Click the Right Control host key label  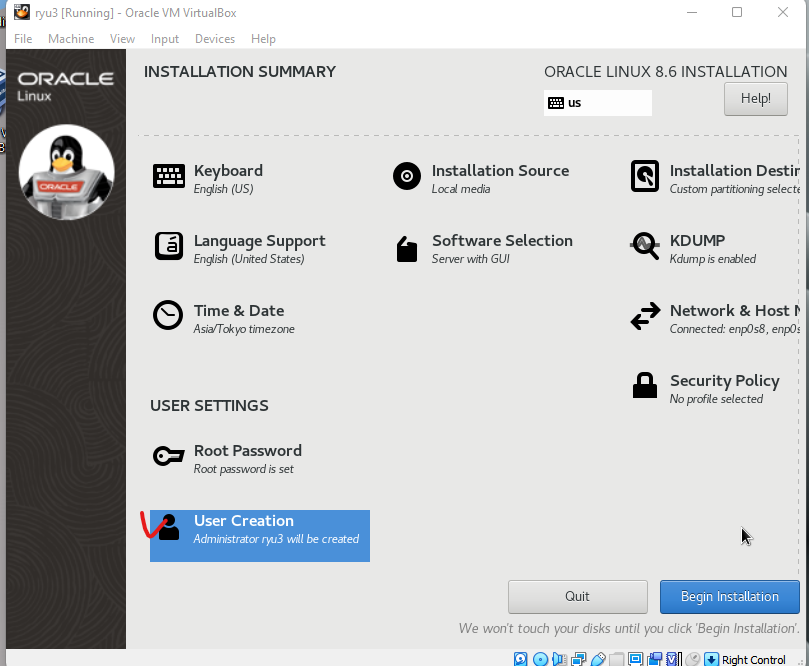coord(753,660)
